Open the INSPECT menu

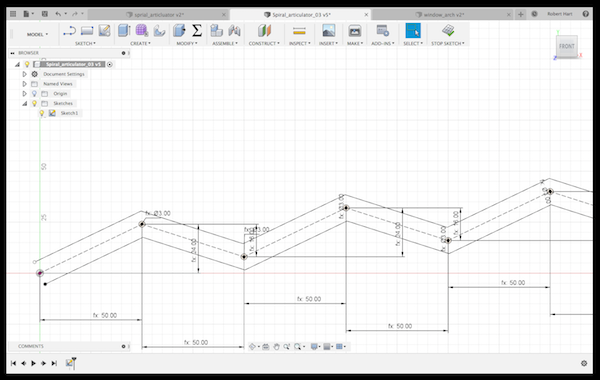pos(300,44)
